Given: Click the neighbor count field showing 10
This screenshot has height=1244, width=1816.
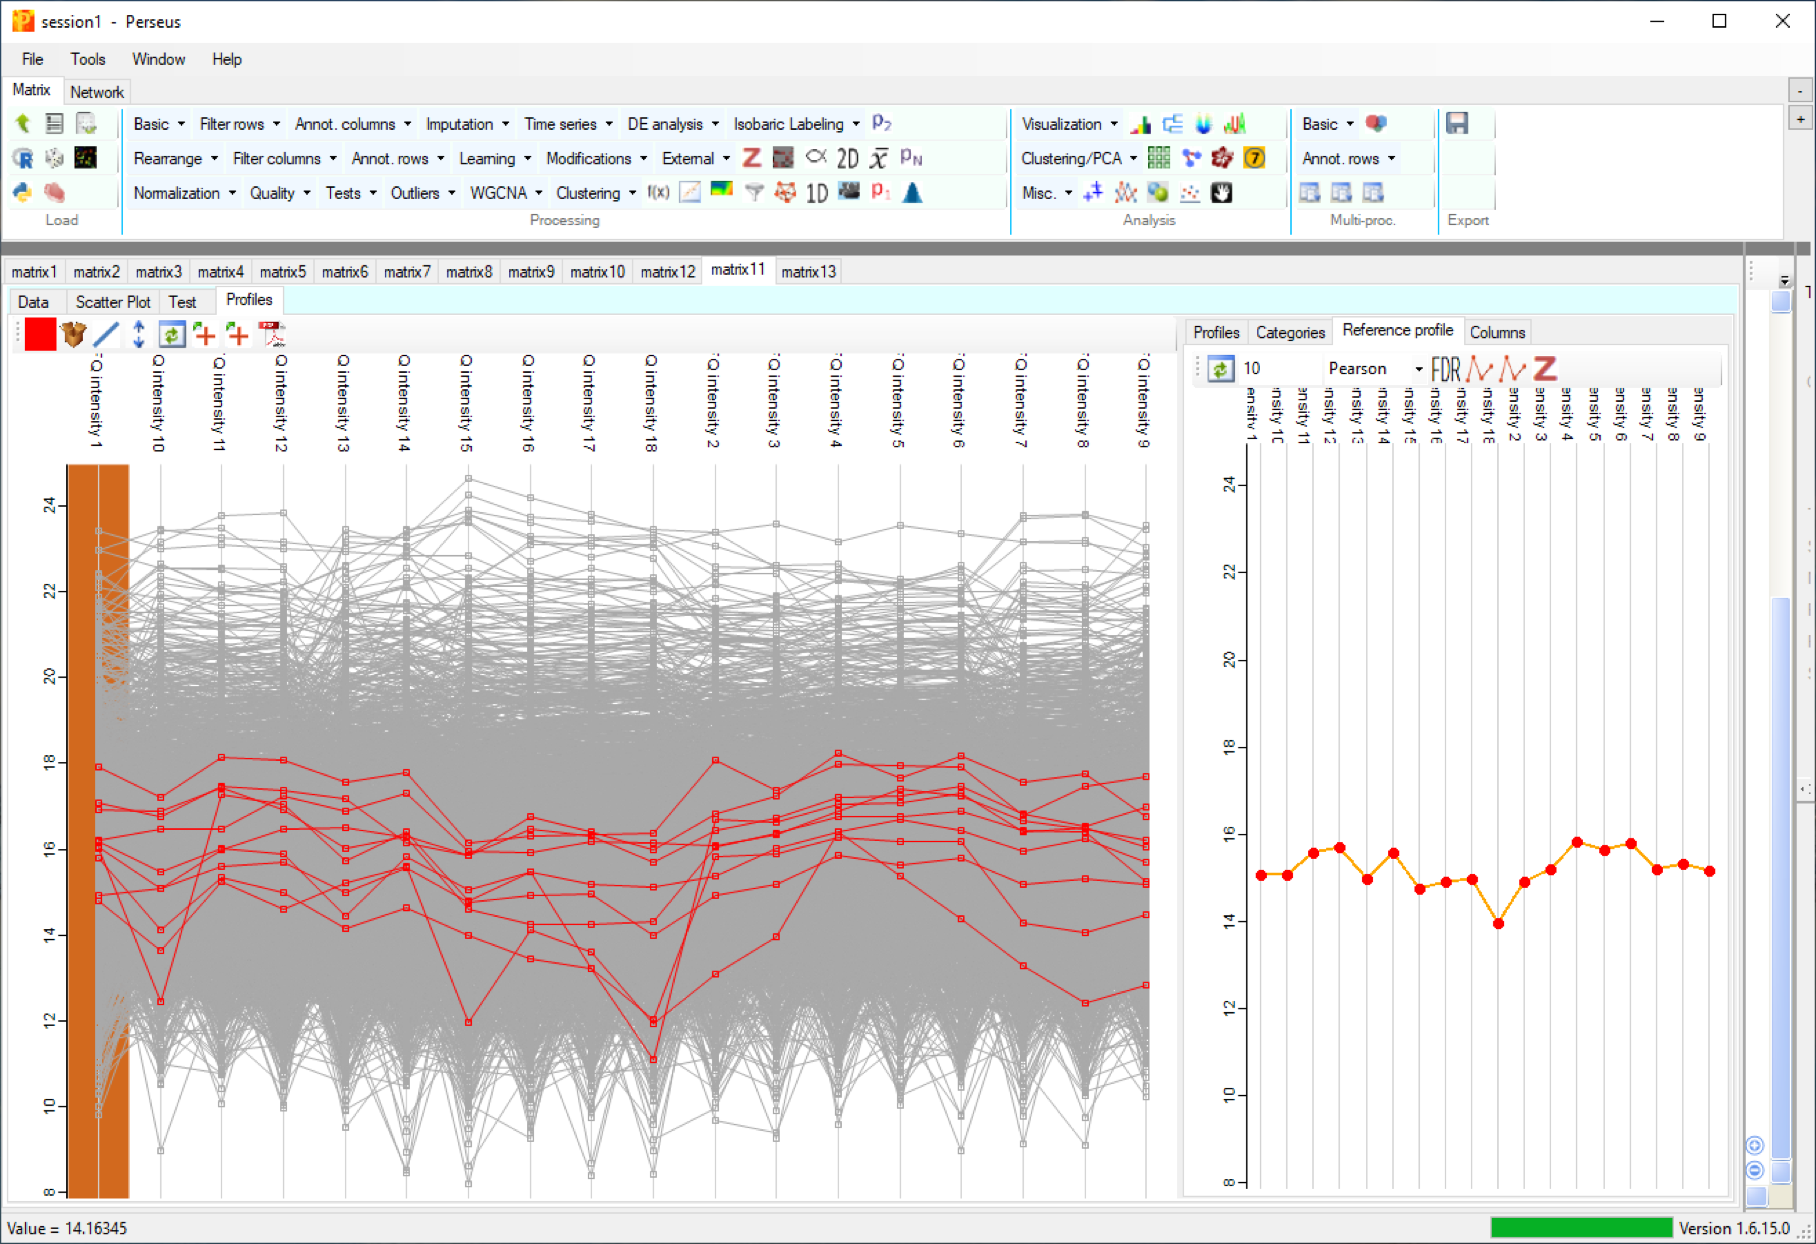Looking at the screenshot, I should pyautogui.click(x=1275, y=369).
